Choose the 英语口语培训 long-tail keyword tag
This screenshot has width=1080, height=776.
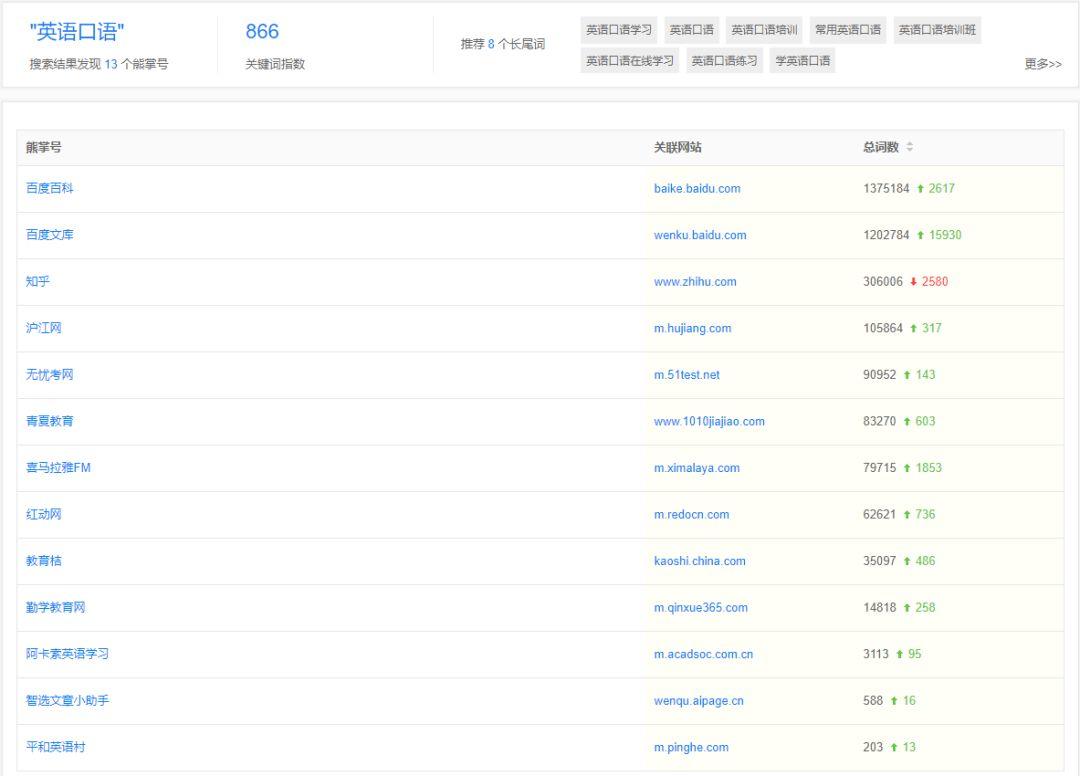pos(764,30)
